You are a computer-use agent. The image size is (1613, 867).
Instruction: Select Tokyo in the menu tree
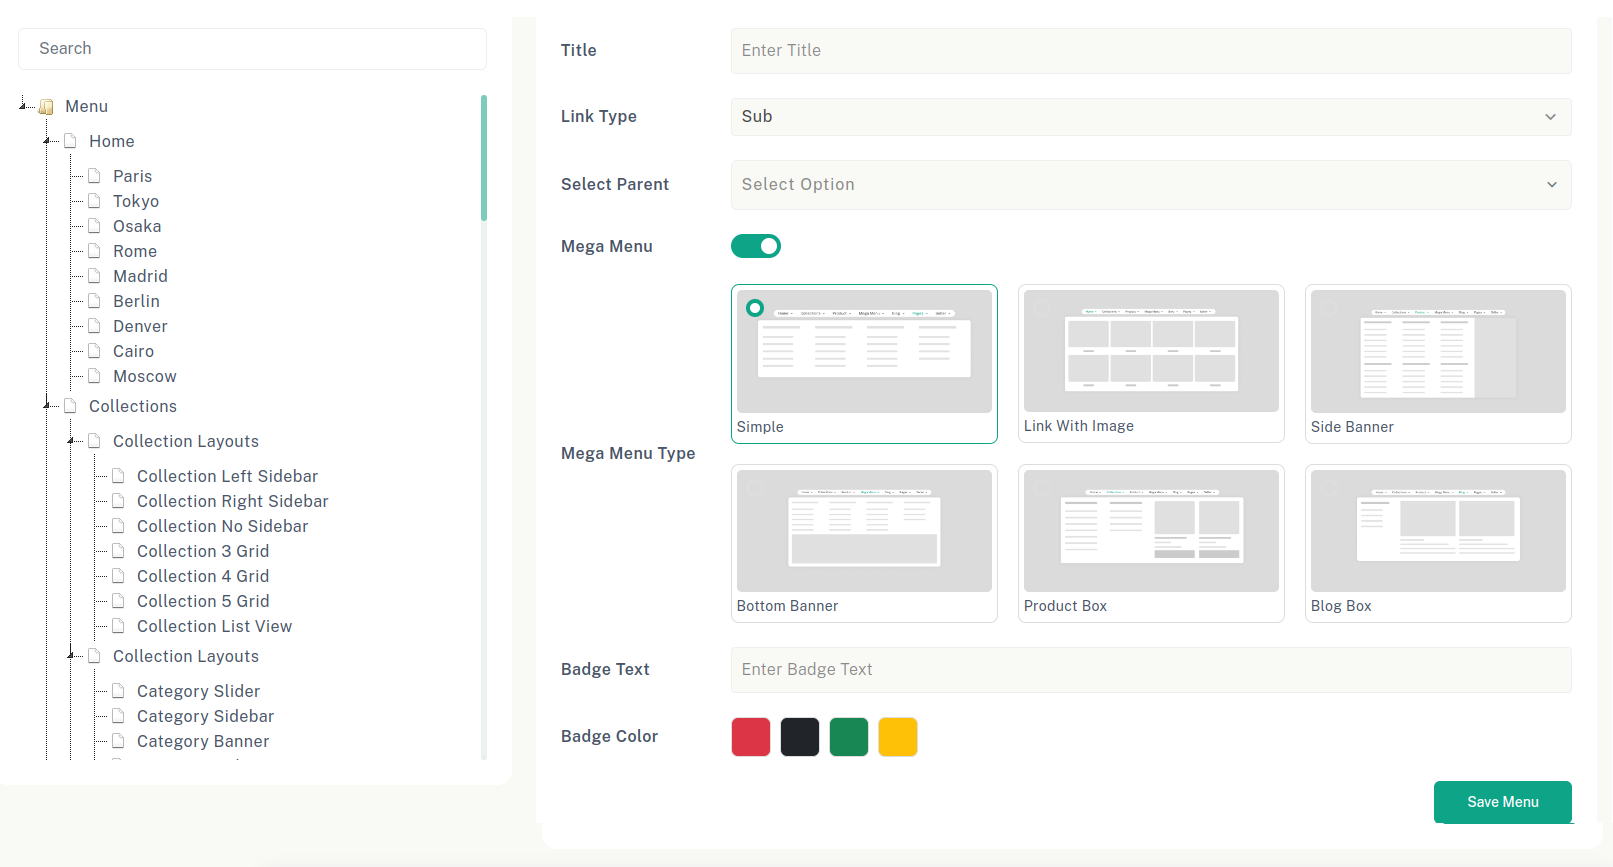136,201
